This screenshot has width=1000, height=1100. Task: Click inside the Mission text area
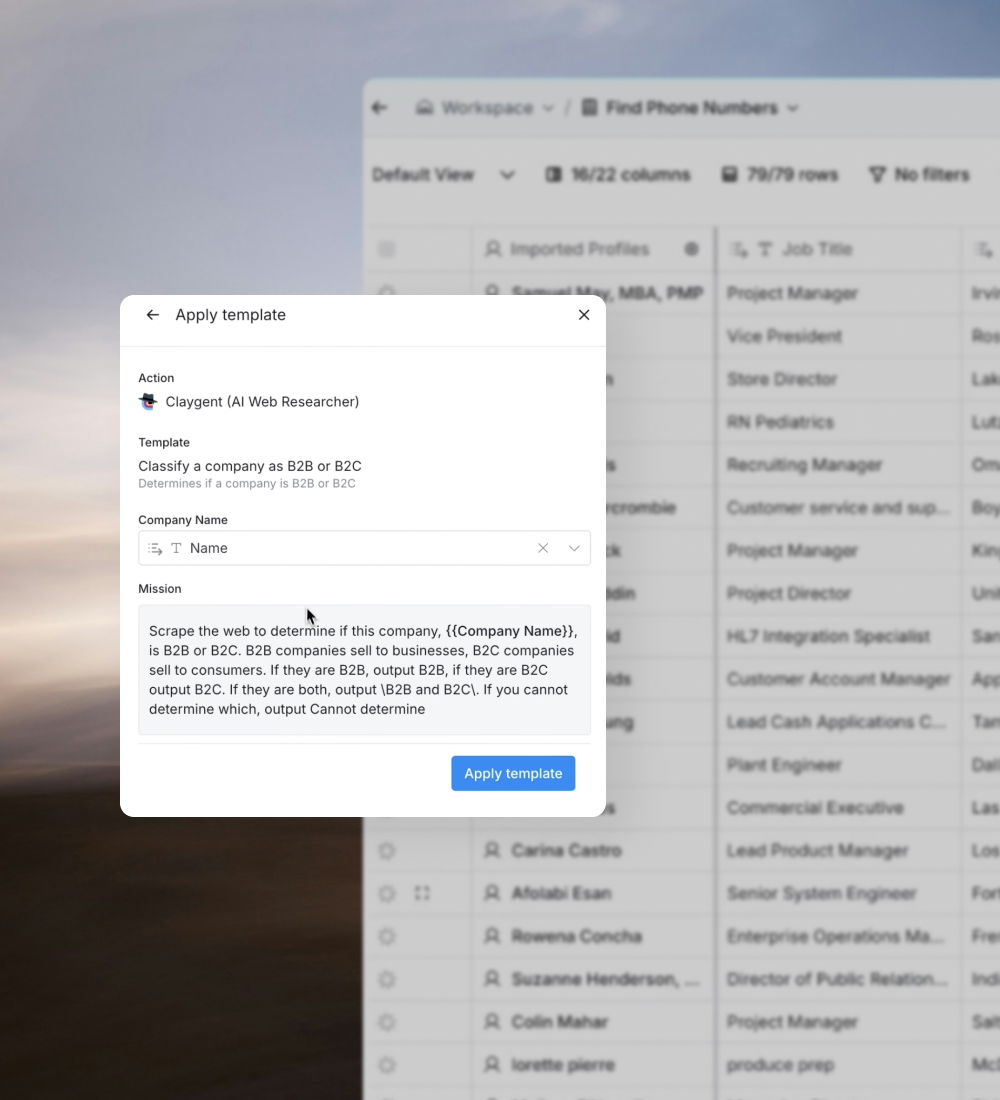click(364, 670)
